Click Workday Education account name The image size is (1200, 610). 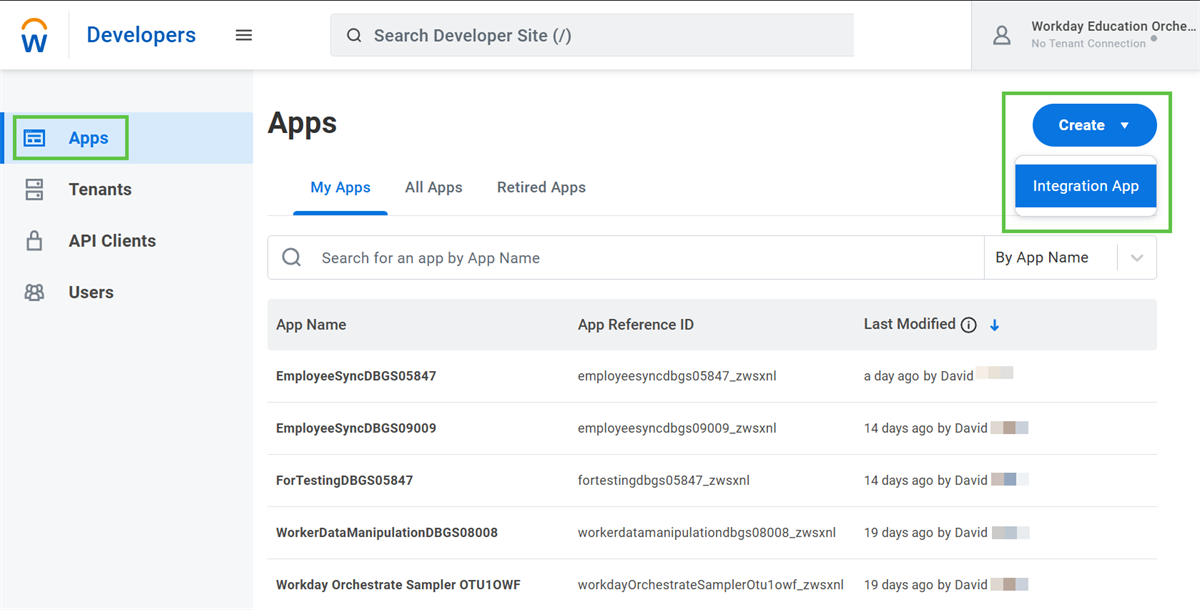(1113, 26)
